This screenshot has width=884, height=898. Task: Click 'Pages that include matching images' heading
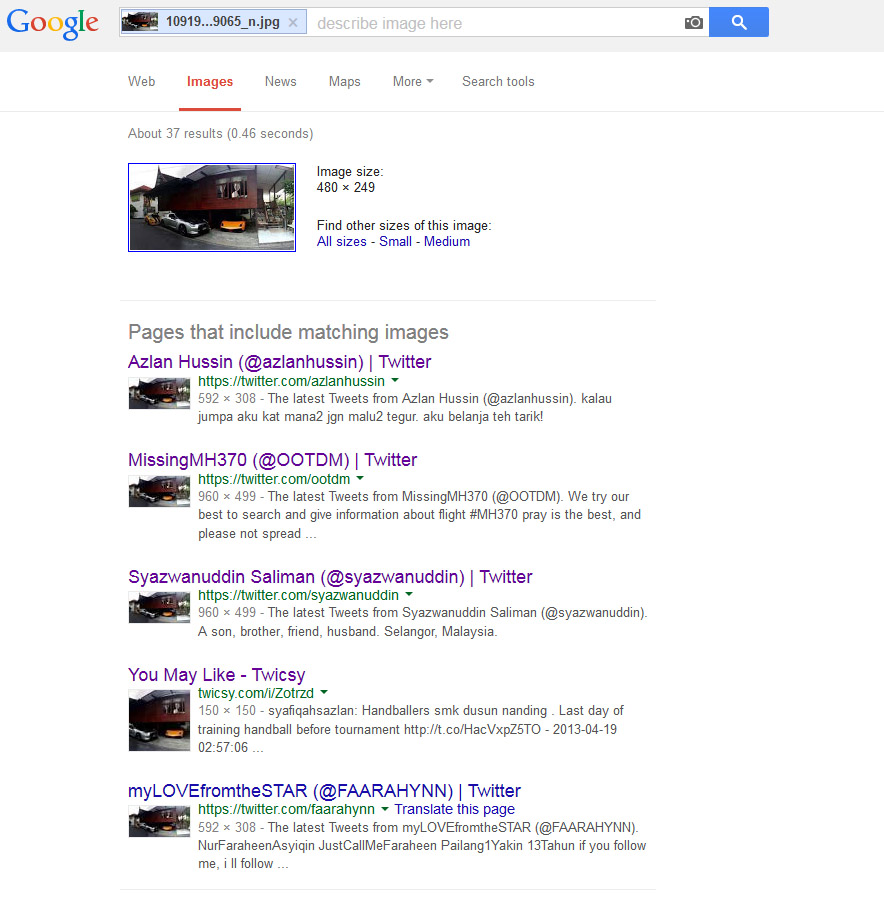tap(289, 332)
